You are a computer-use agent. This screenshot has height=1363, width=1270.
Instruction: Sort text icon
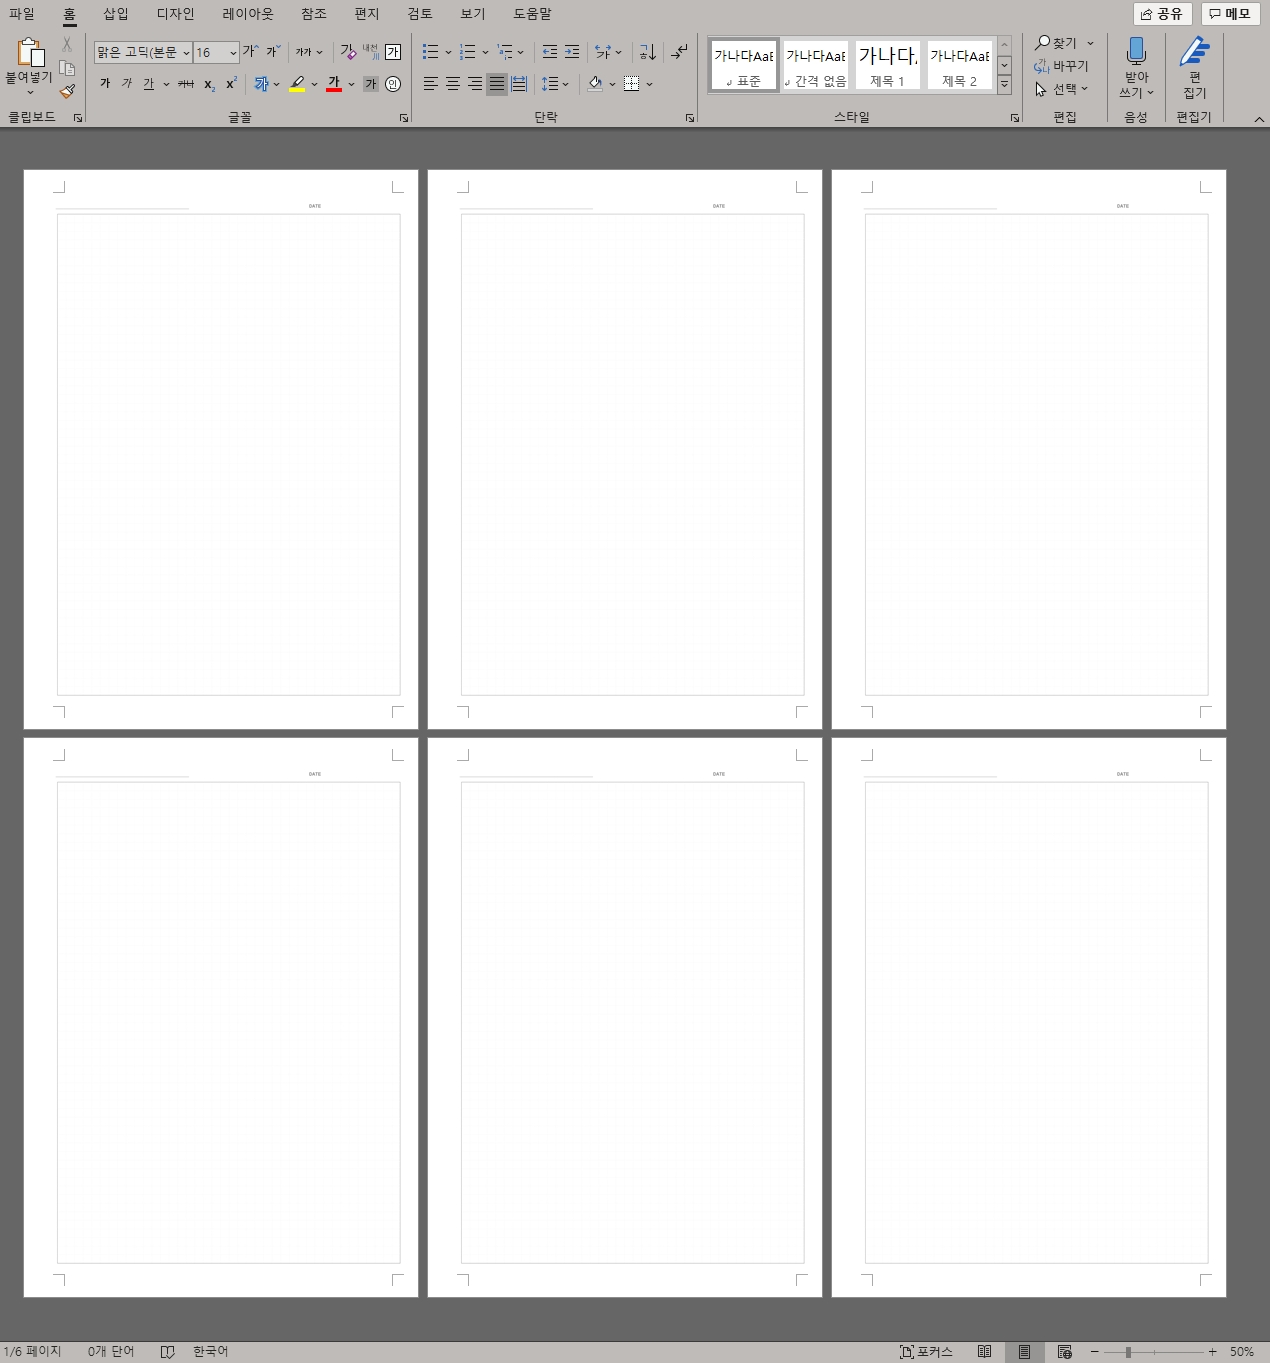coord(648,52)
